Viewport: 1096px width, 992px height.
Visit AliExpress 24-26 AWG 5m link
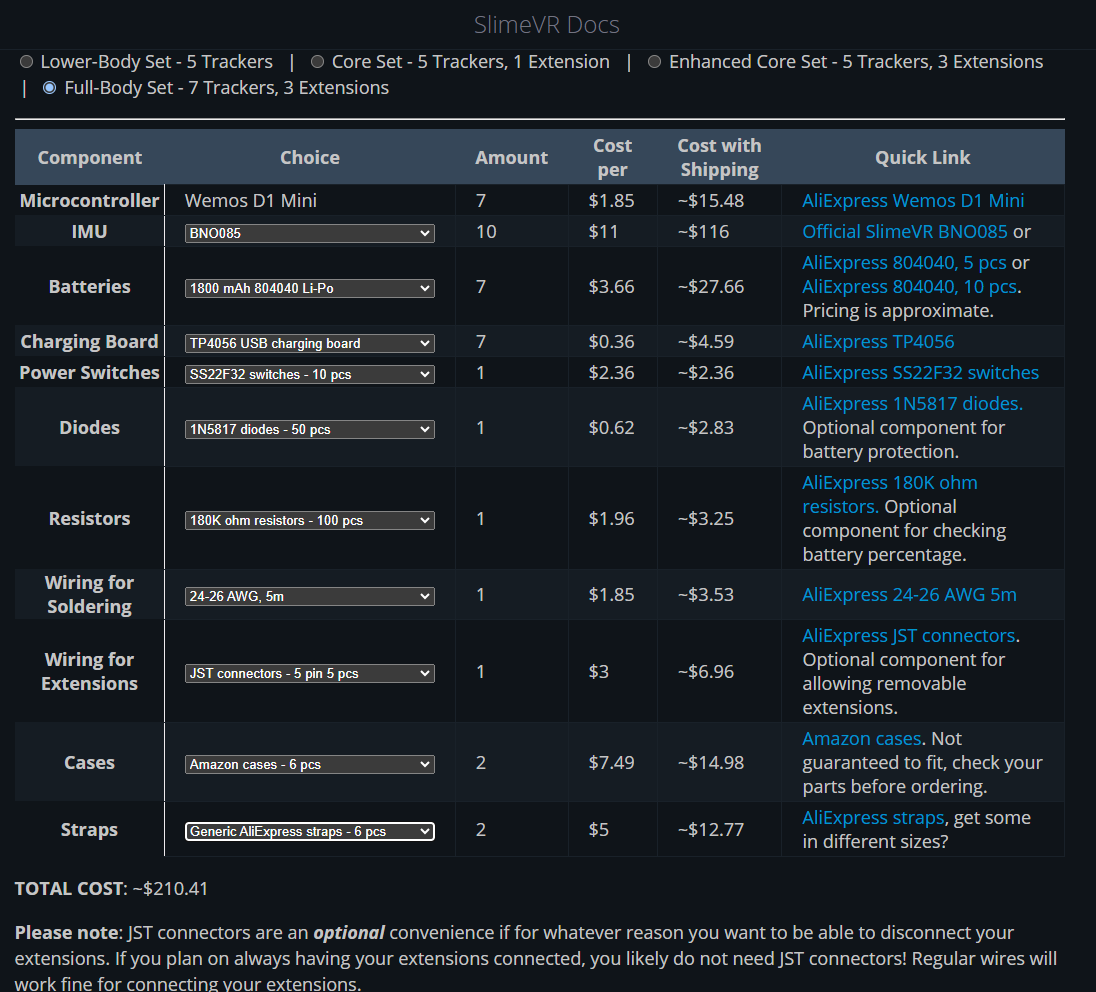pos(909,595)
